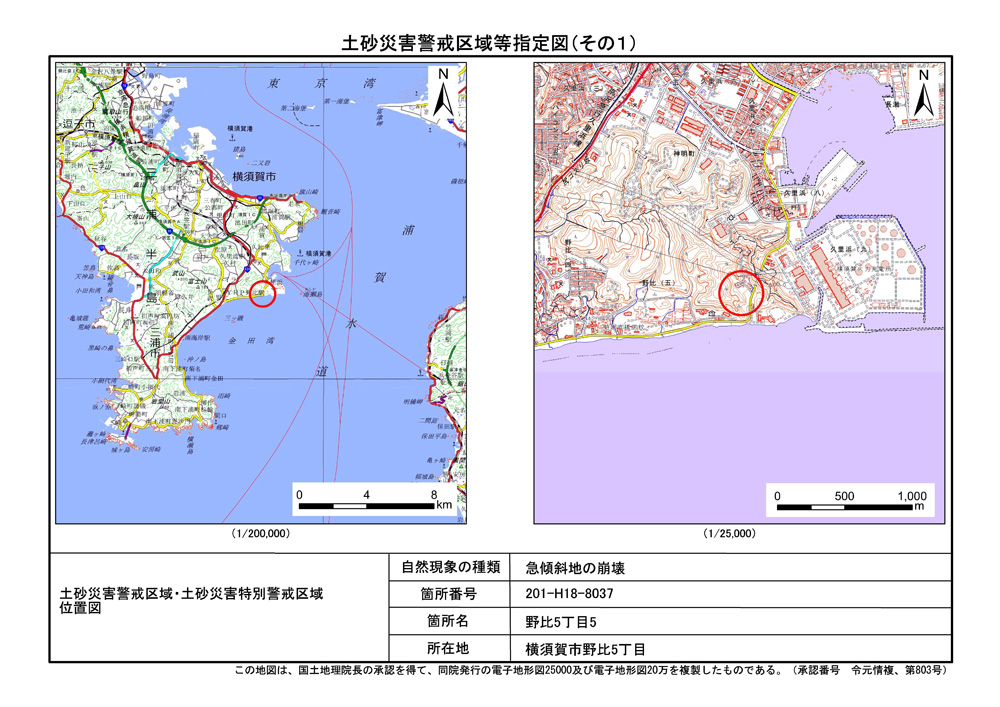This screenshot has height=707, width=1000.
Task: Select the 箇所番号 header cell
Action: (x=449, y=594)
